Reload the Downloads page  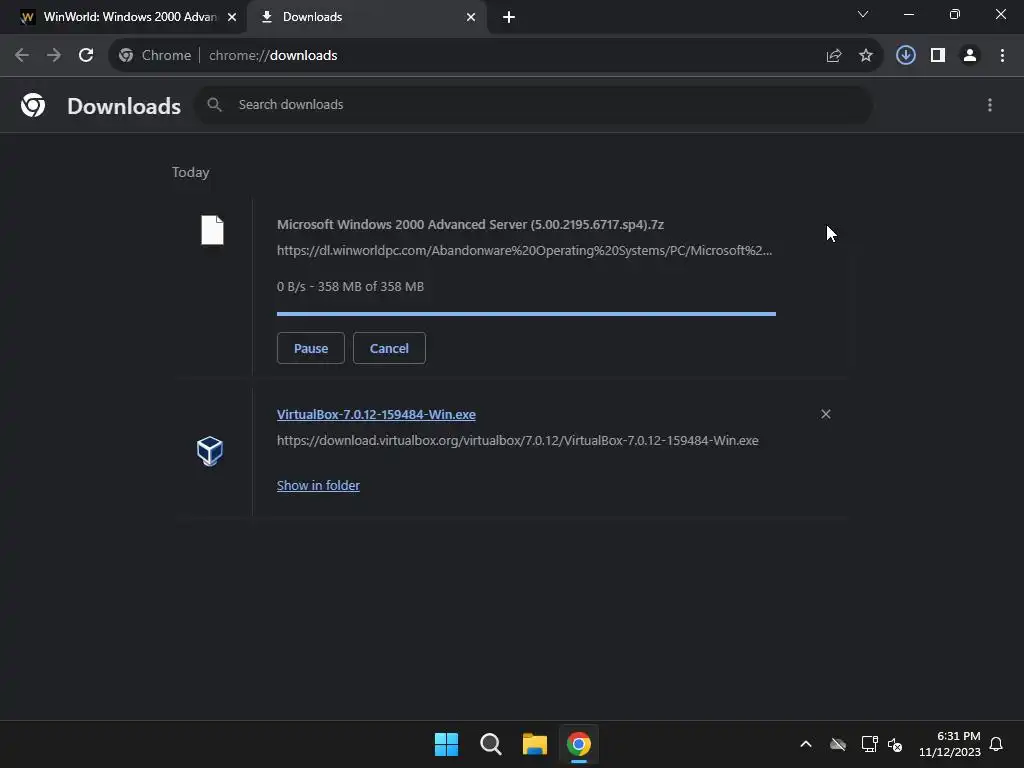pyautogui.click(x=86, y=56)
